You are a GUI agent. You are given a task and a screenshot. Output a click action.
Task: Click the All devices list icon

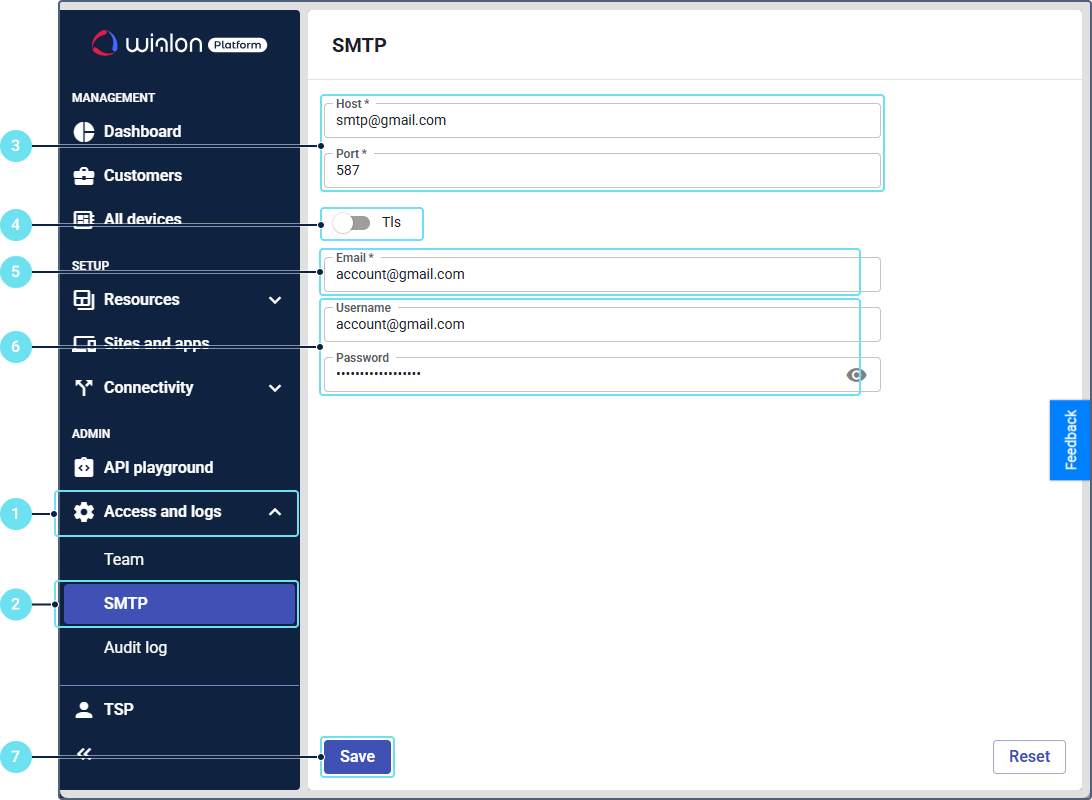tap(84, 219)
